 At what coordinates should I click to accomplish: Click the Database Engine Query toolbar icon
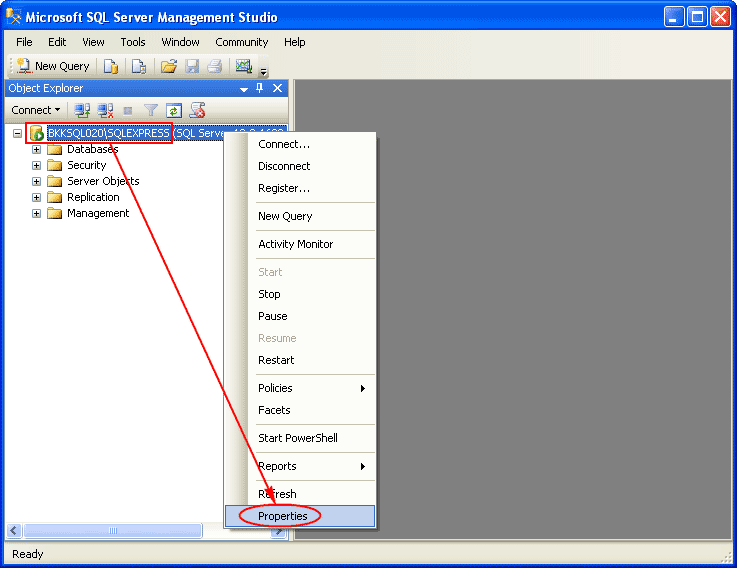click(x=111, y=66)
